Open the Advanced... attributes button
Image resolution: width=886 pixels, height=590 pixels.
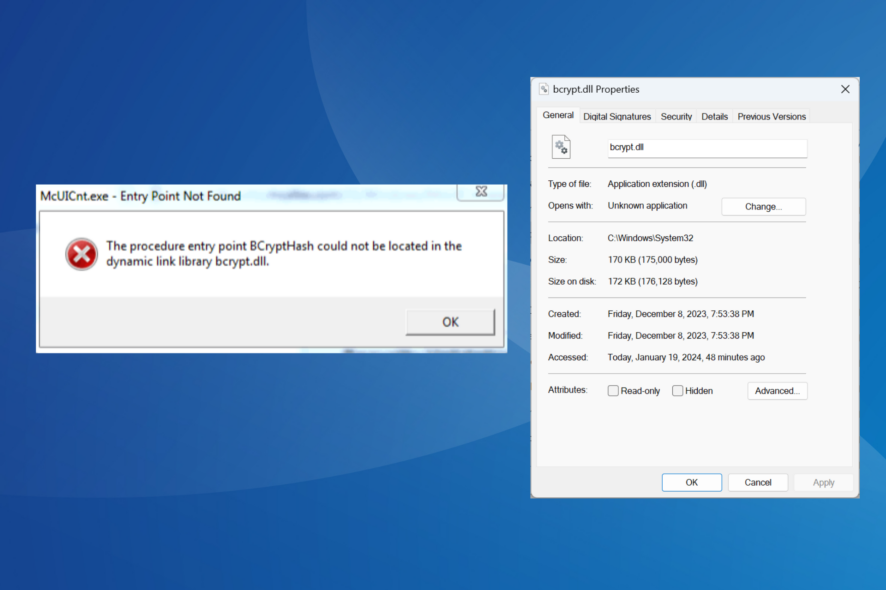point(778,391)
